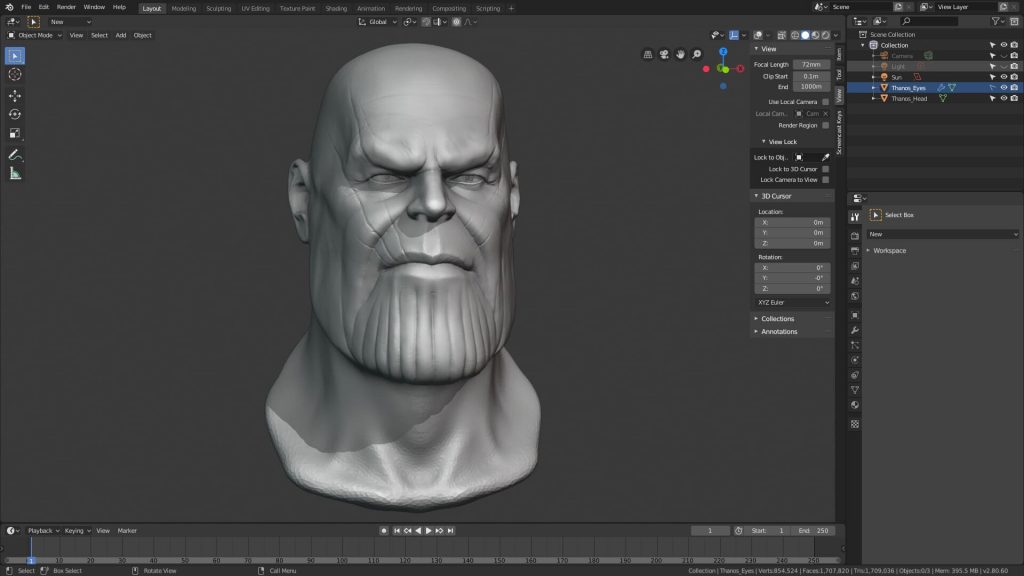Open the Physics properties tab
Image resolution: width=1024 pixels, height=576 pixels.
pyautogui.click(x=855, y=360)
